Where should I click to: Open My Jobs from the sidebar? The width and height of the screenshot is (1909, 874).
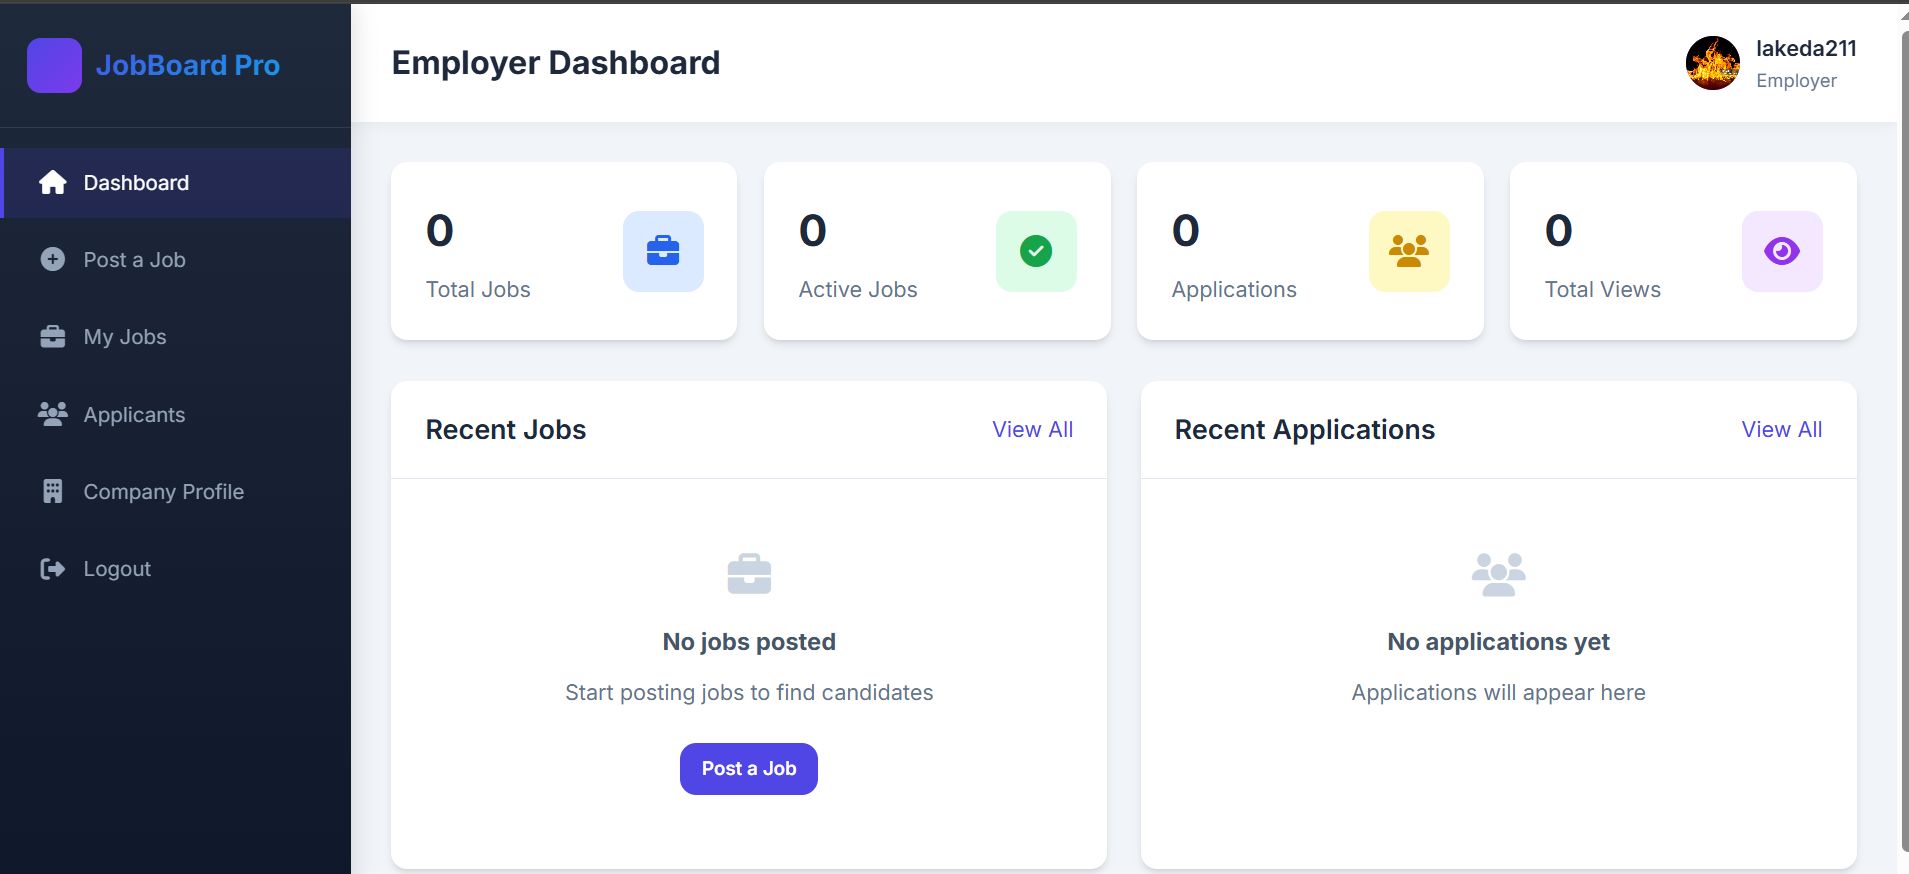125,337
